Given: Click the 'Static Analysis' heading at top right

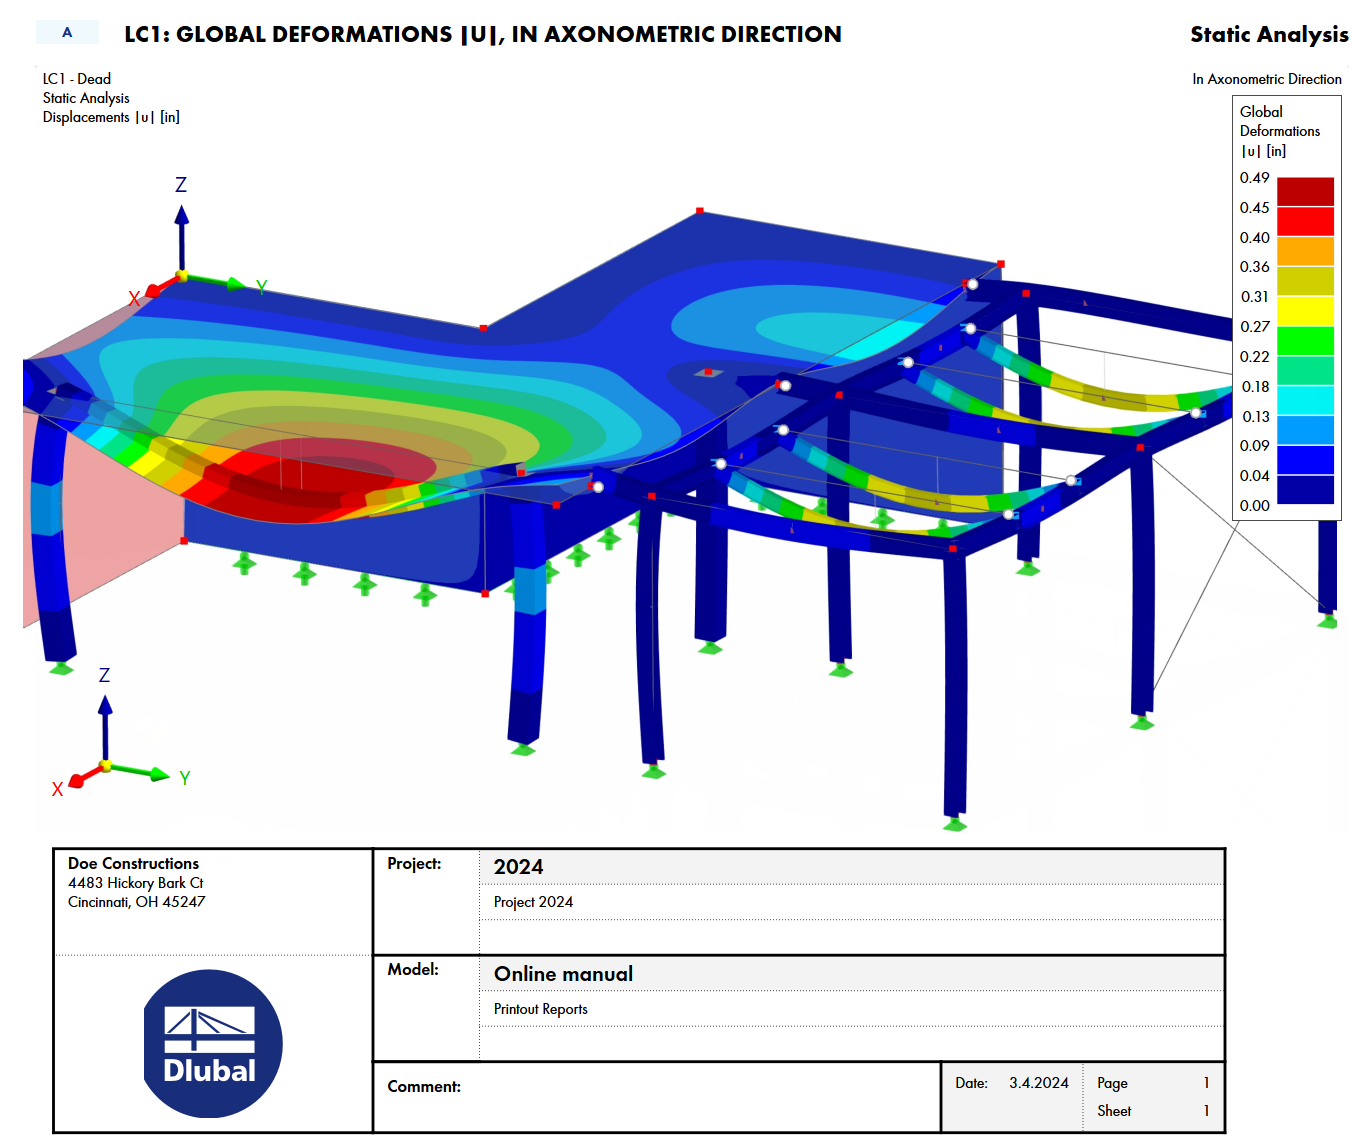Looking at the screenshot, I should 1269,34.
